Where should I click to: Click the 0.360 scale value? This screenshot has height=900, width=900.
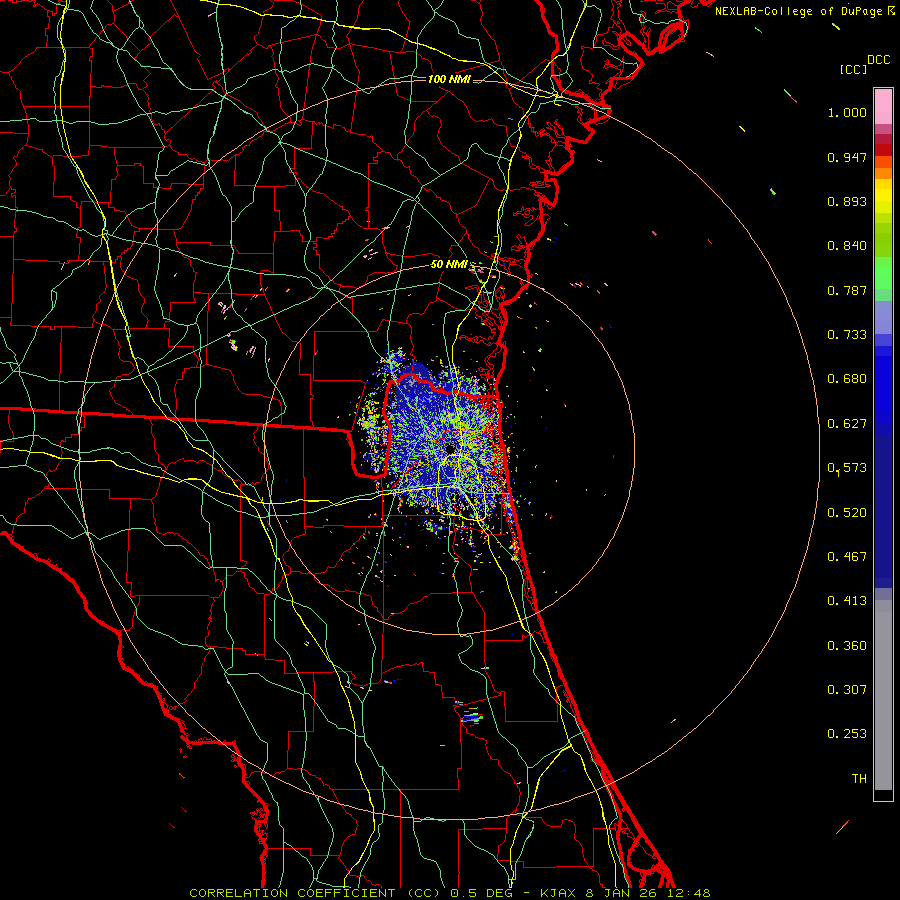847,646
